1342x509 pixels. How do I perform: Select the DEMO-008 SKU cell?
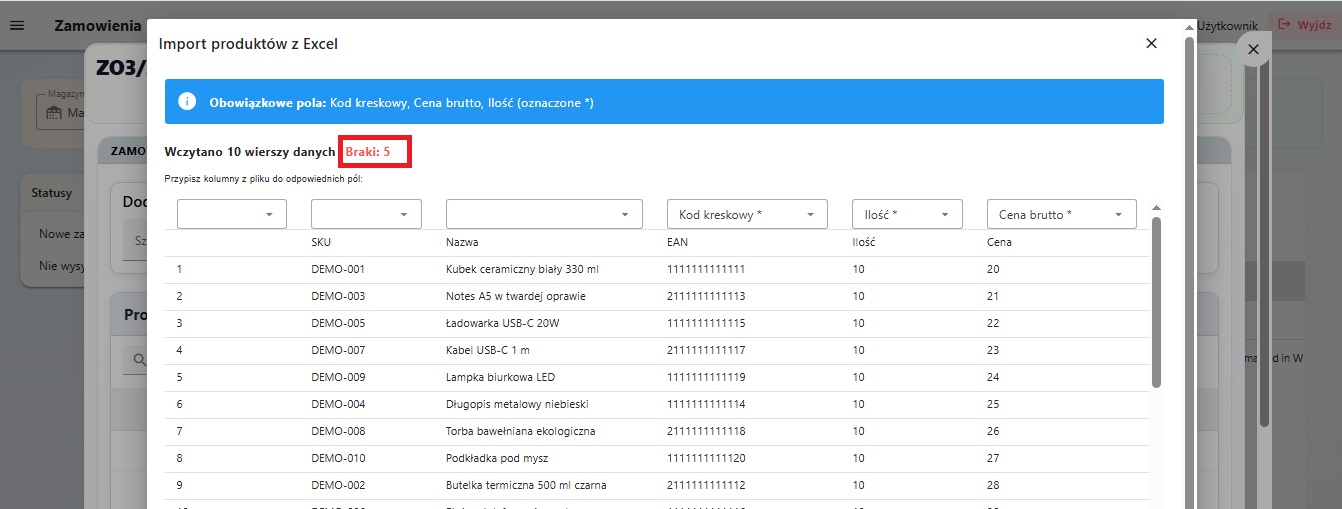pos(338,431)
